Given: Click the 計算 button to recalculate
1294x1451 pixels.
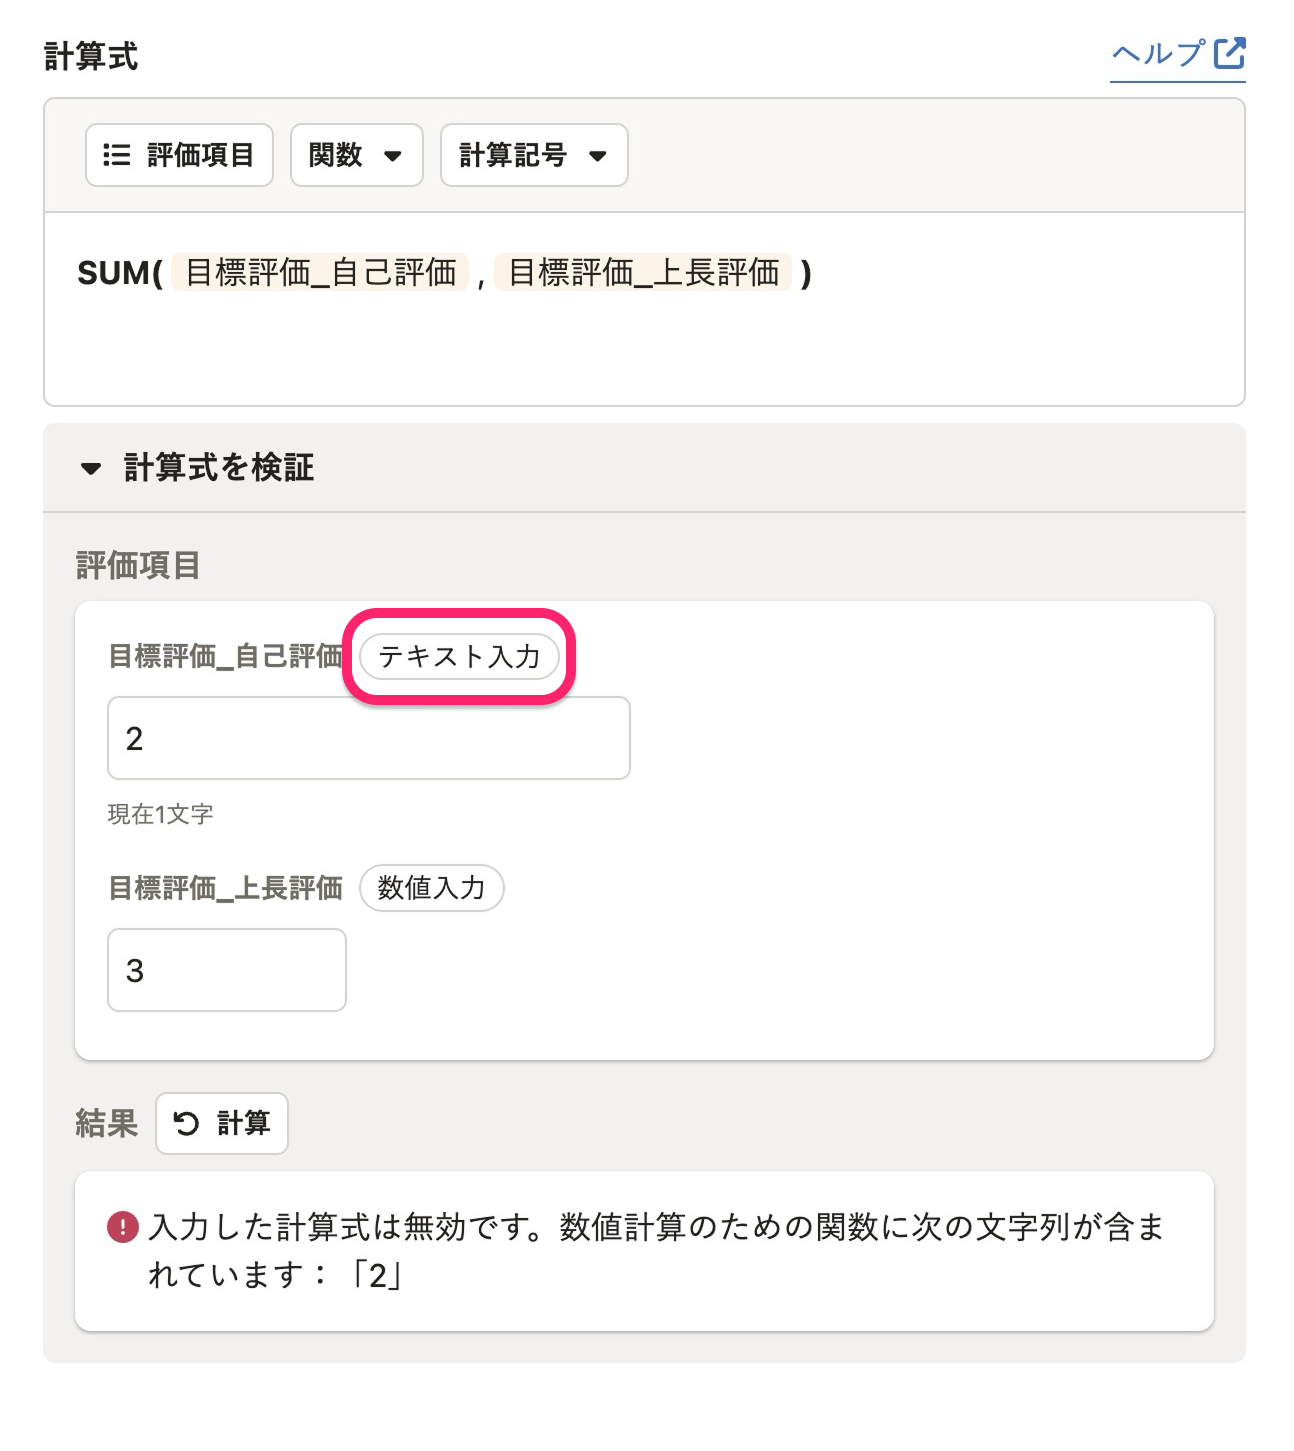Looking at the screenshot, I should 222,1123.
